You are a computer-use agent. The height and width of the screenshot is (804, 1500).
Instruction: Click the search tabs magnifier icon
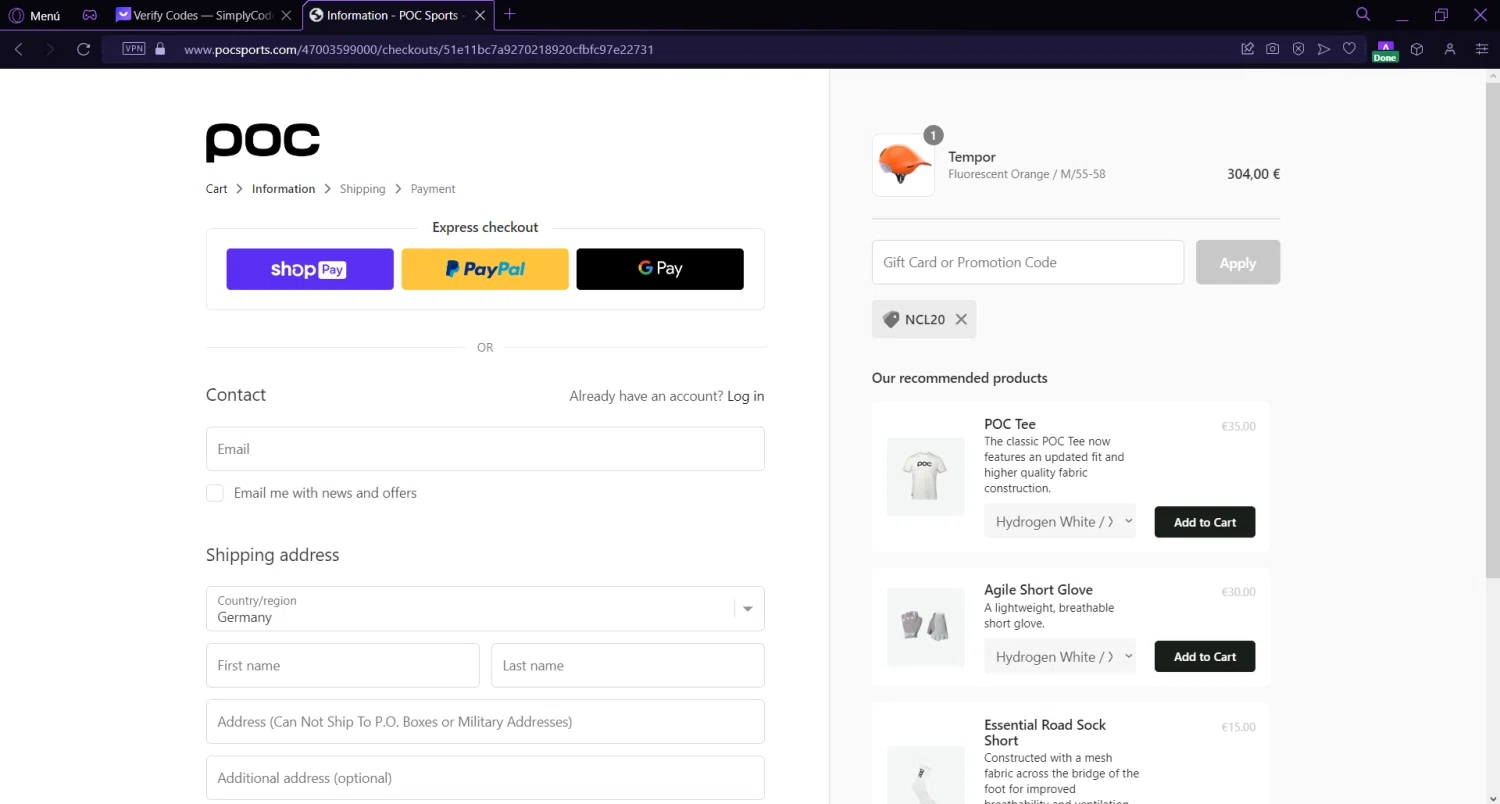tap(1363, 14)
